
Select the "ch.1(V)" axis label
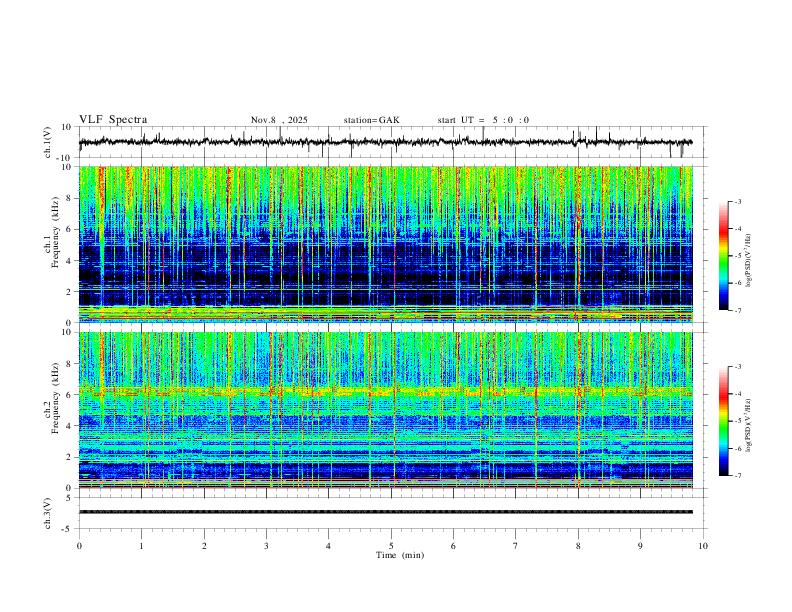pos(48,142)
